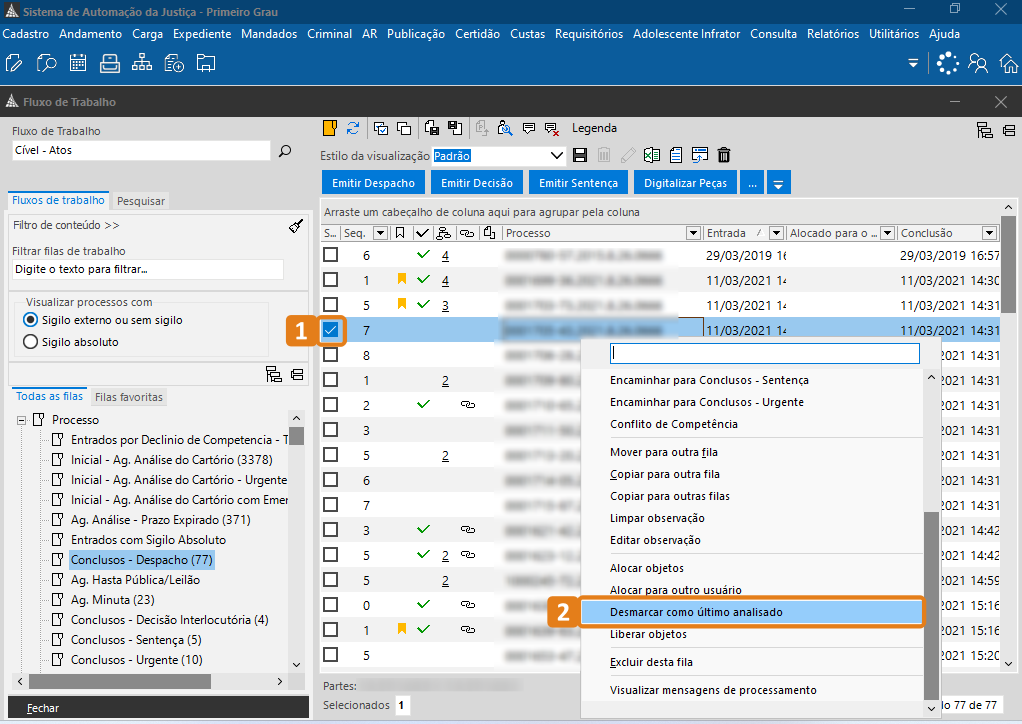Click the select-all checked boxes icon
1022x724 pixels.
[381, 128]
